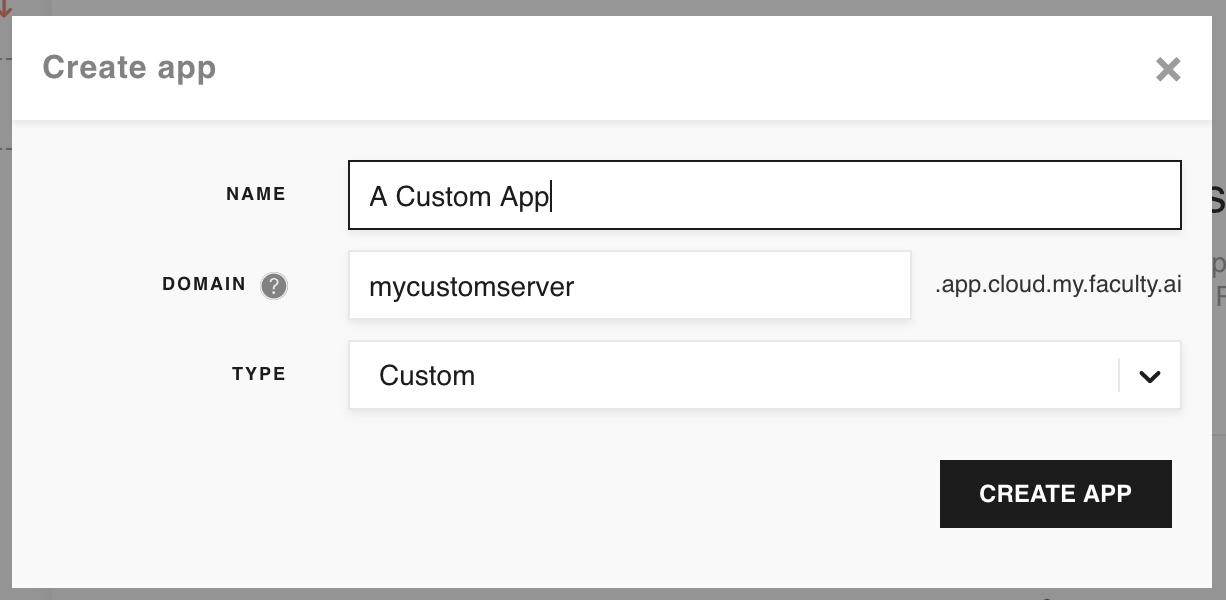Submit the form via CREATE APP
Viewport: 1226px width, 600px height.
tap(1055, 493)
